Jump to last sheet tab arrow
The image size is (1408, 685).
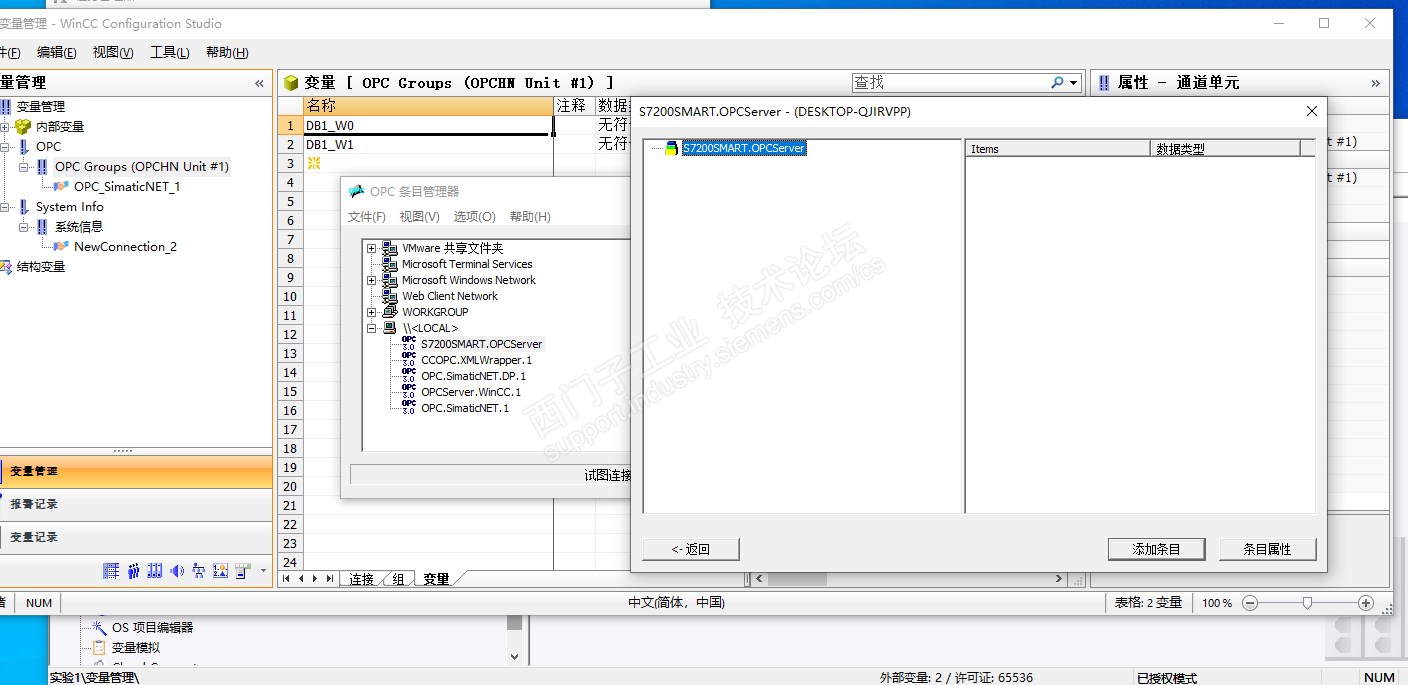click(x=330, y=578)
